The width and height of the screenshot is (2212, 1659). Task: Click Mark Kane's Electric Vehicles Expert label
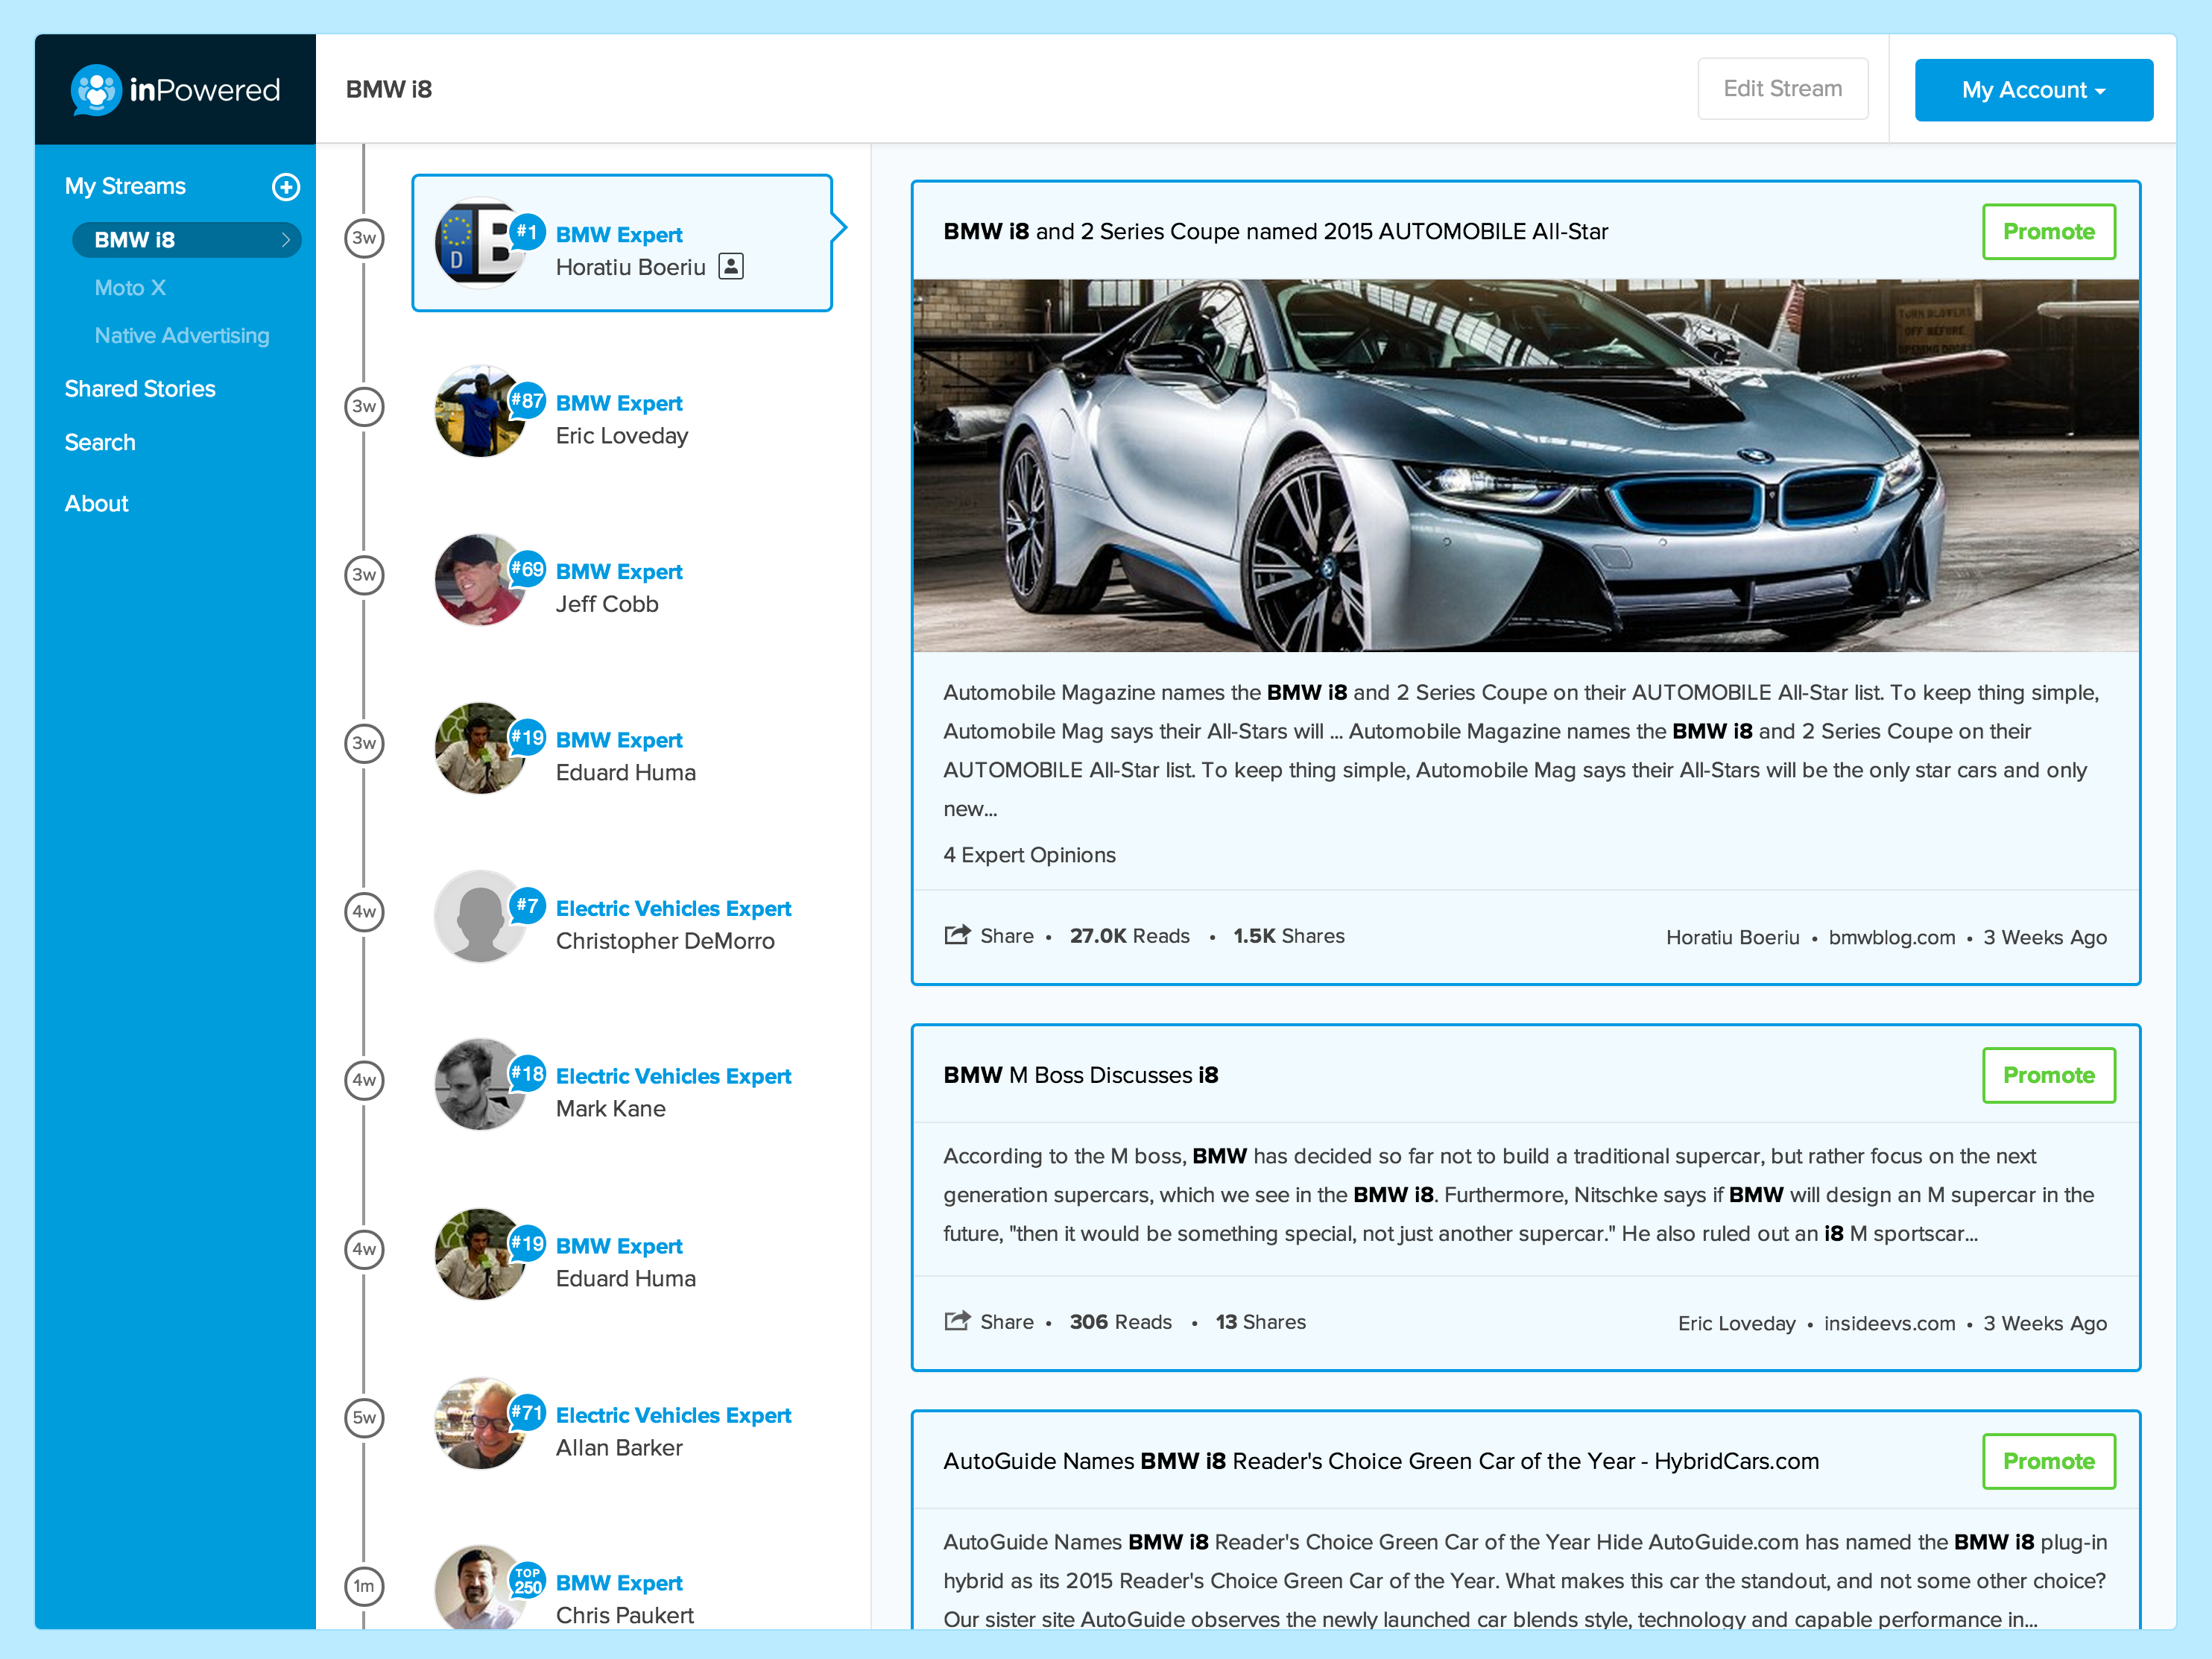point(673,1076)
